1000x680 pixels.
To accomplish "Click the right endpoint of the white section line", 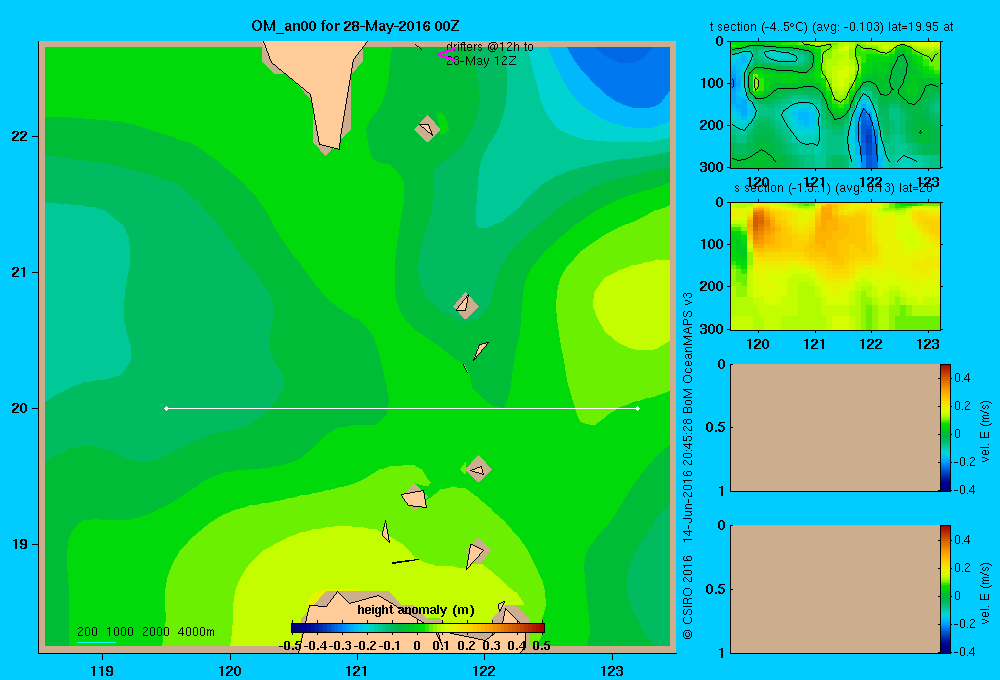I will [x=638, y=408].
